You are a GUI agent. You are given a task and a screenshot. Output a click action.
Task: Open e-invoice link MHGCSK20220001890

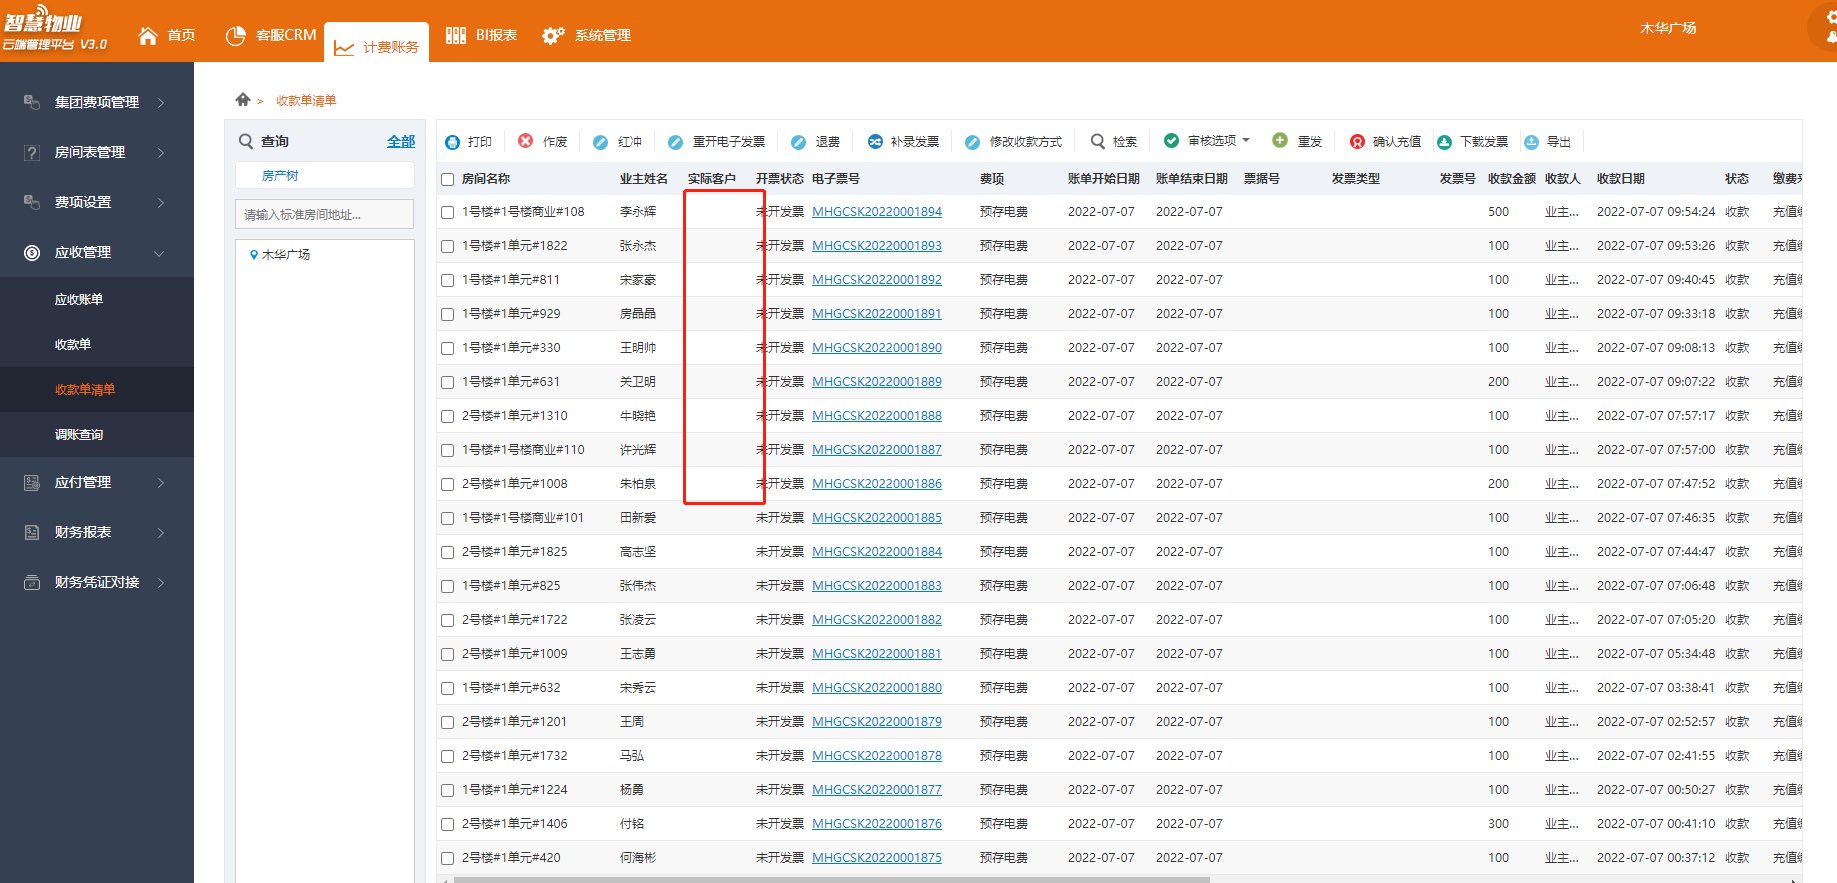pos(877,348)
